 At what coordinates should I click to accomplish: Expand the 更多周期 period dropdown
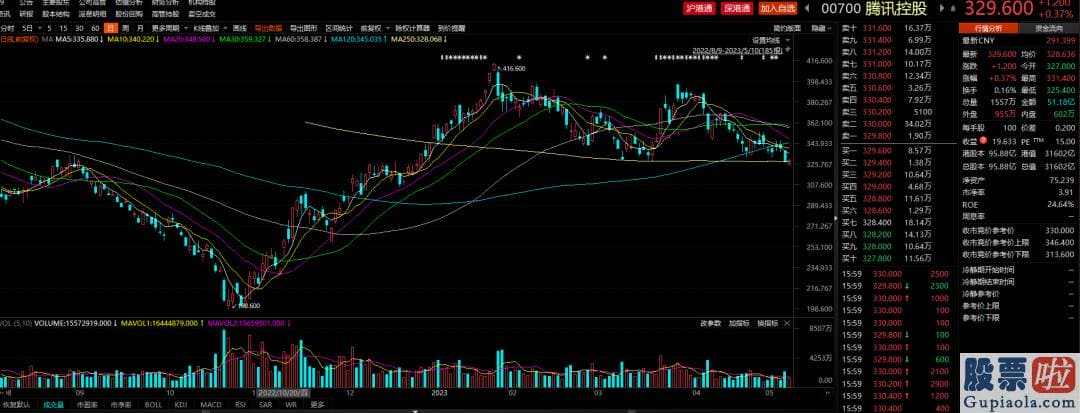tap(169, 29)
